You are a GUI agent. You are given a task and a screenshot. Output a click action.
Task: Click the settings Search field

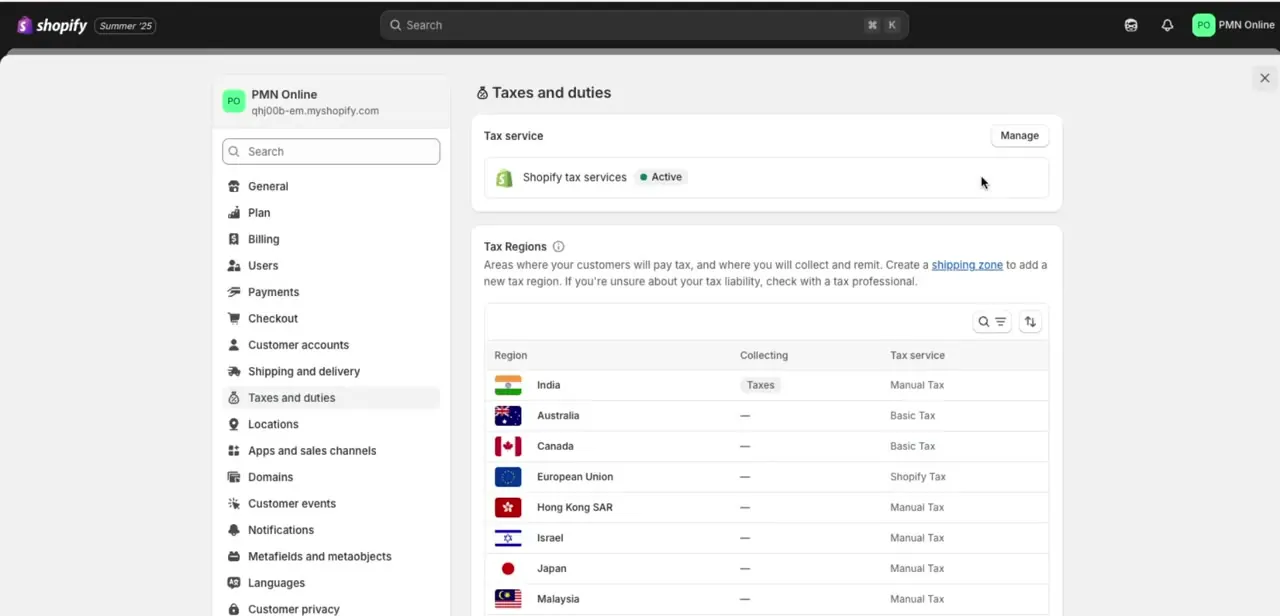click(331, 151)
